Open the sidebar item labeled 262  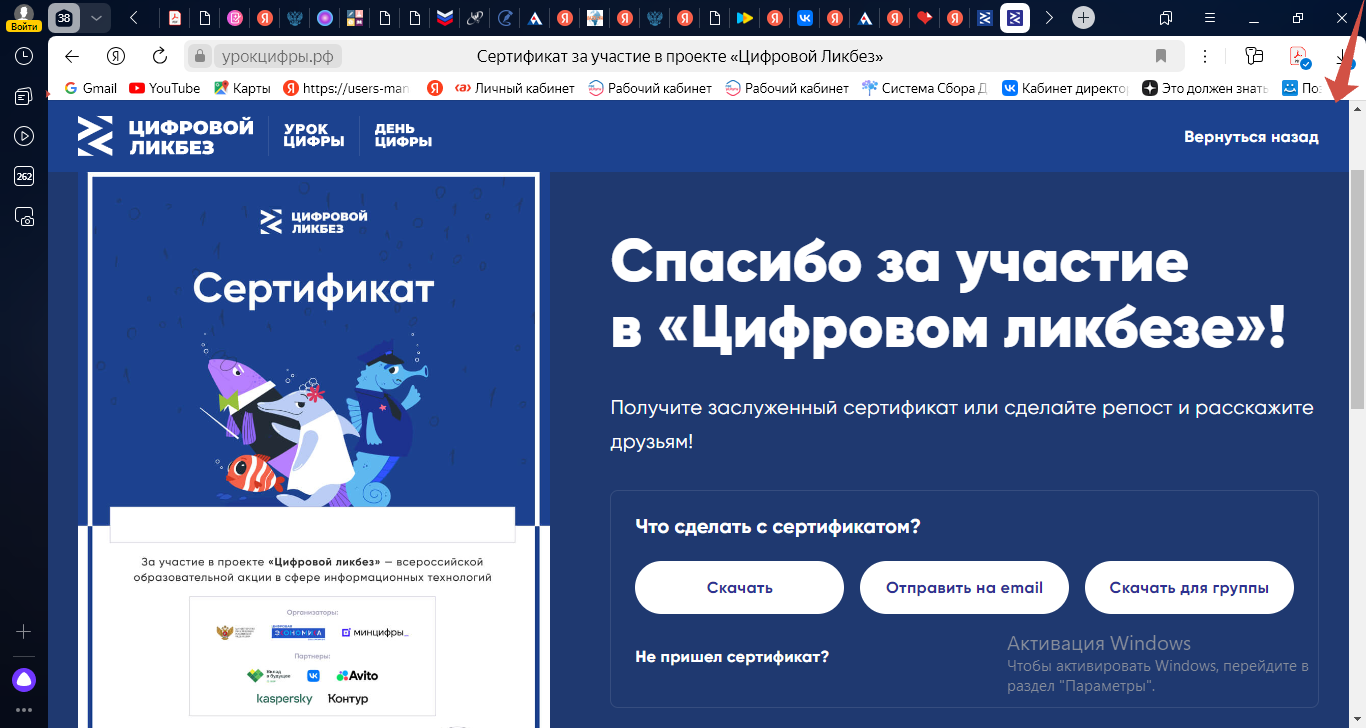[x=24, y=176]
